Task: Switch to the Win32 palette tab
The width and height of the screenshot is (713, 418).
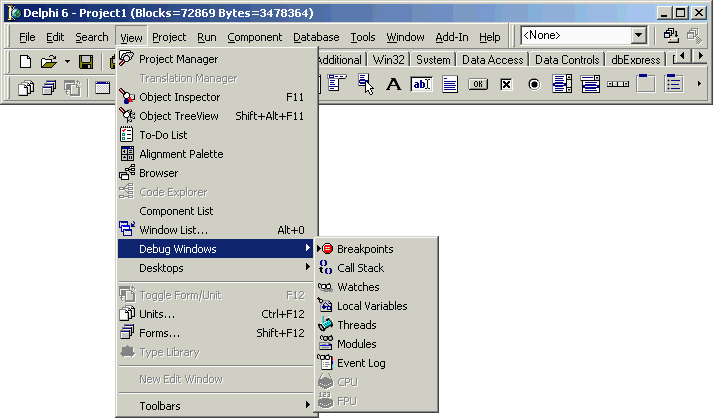Action: click(389, 60)
